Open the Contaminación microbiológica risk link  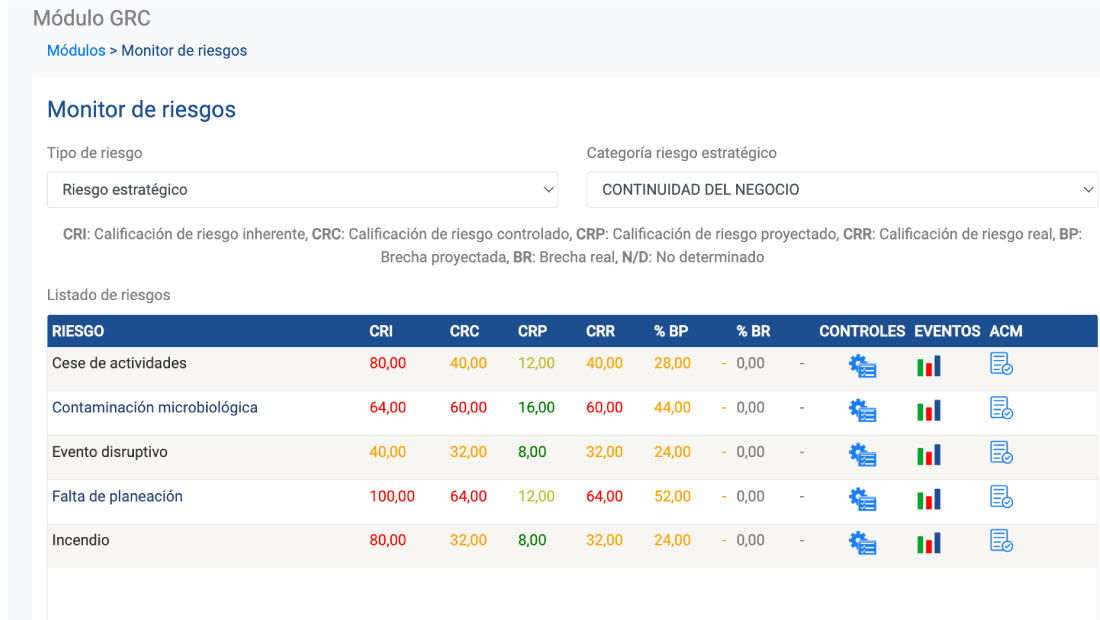point(154,407)
